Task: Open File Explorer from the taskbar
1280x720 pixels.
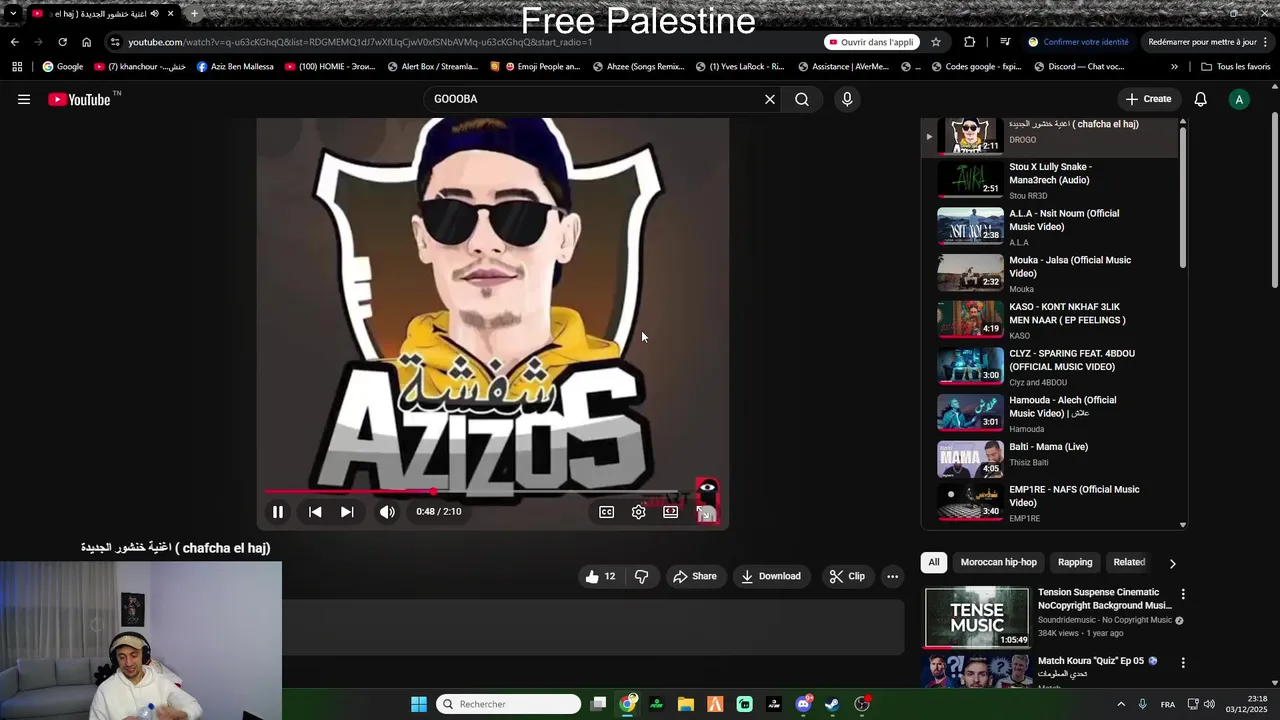Action: tap(686, 704)
